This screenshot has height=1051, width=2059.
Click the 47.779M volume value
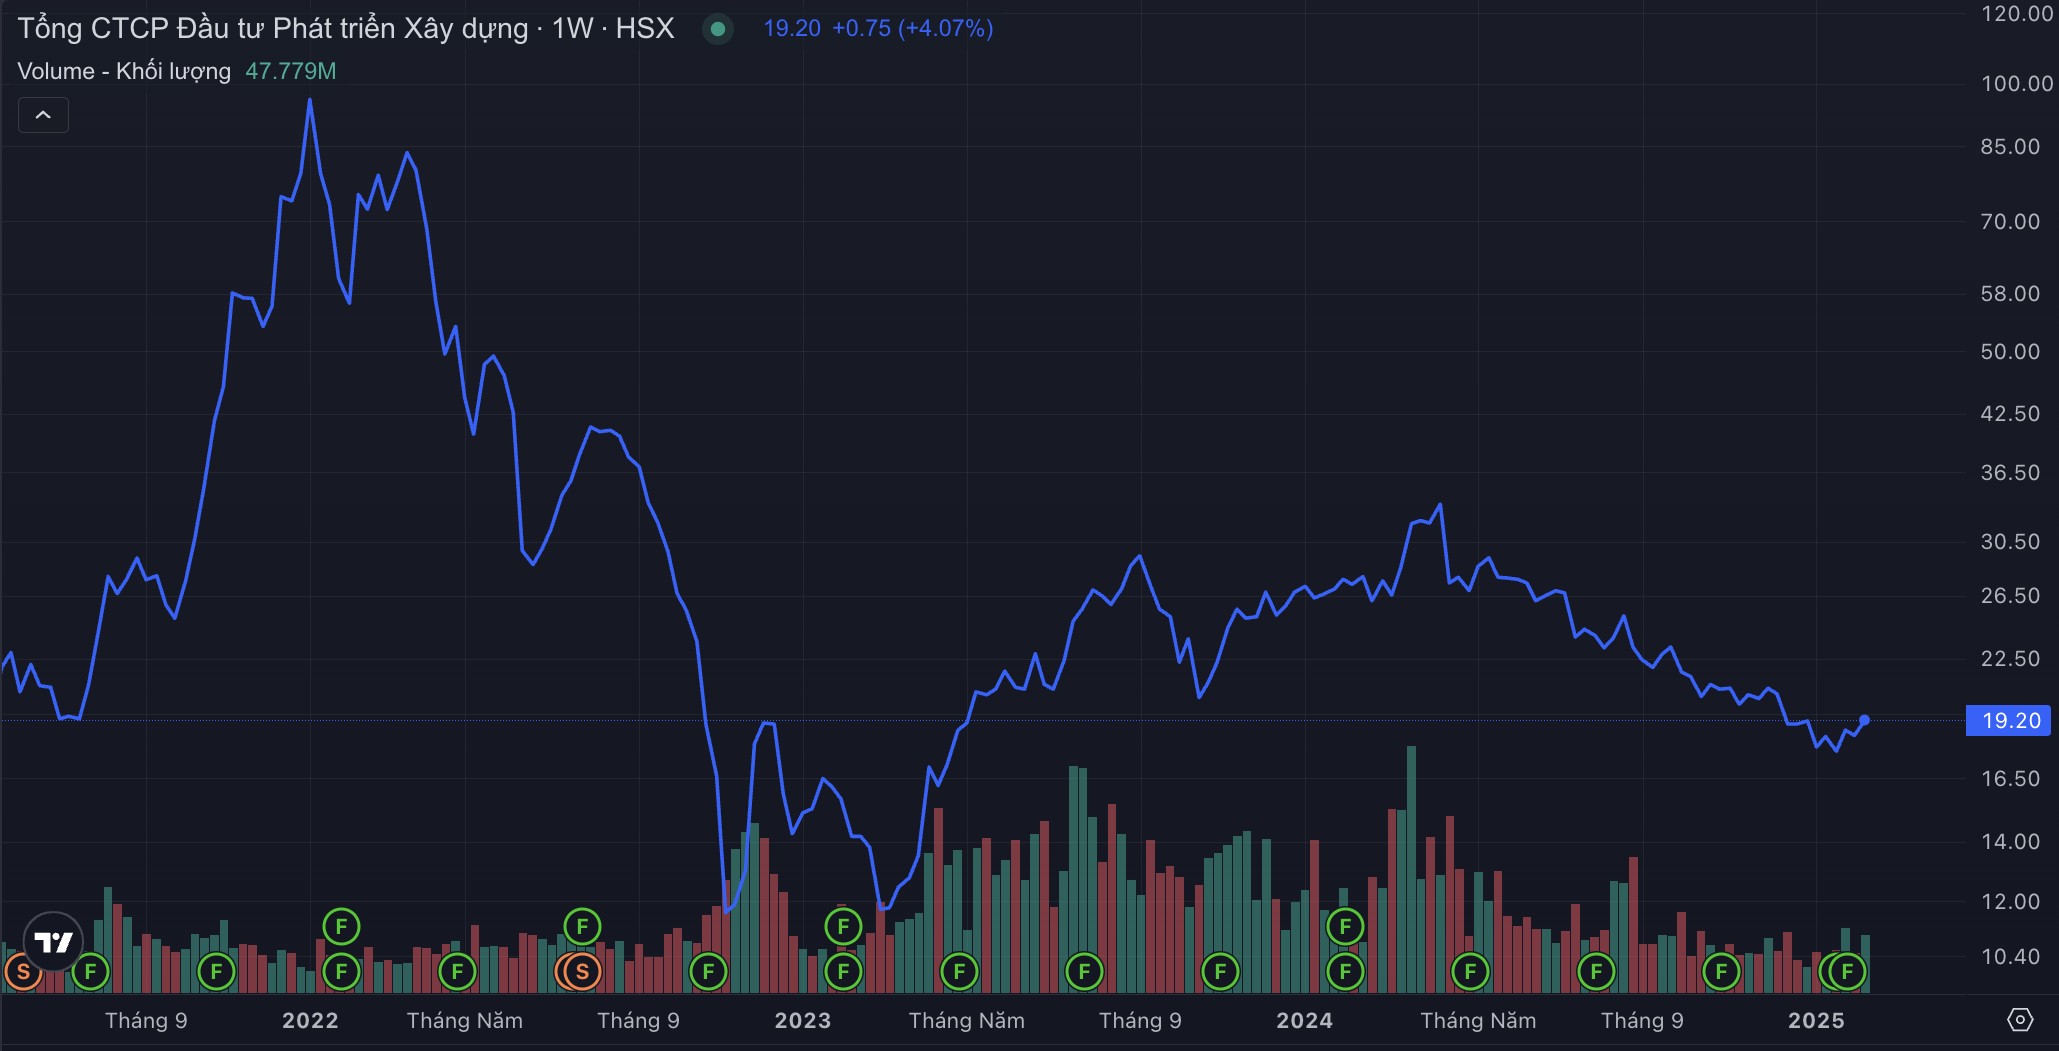coord(290,71)
